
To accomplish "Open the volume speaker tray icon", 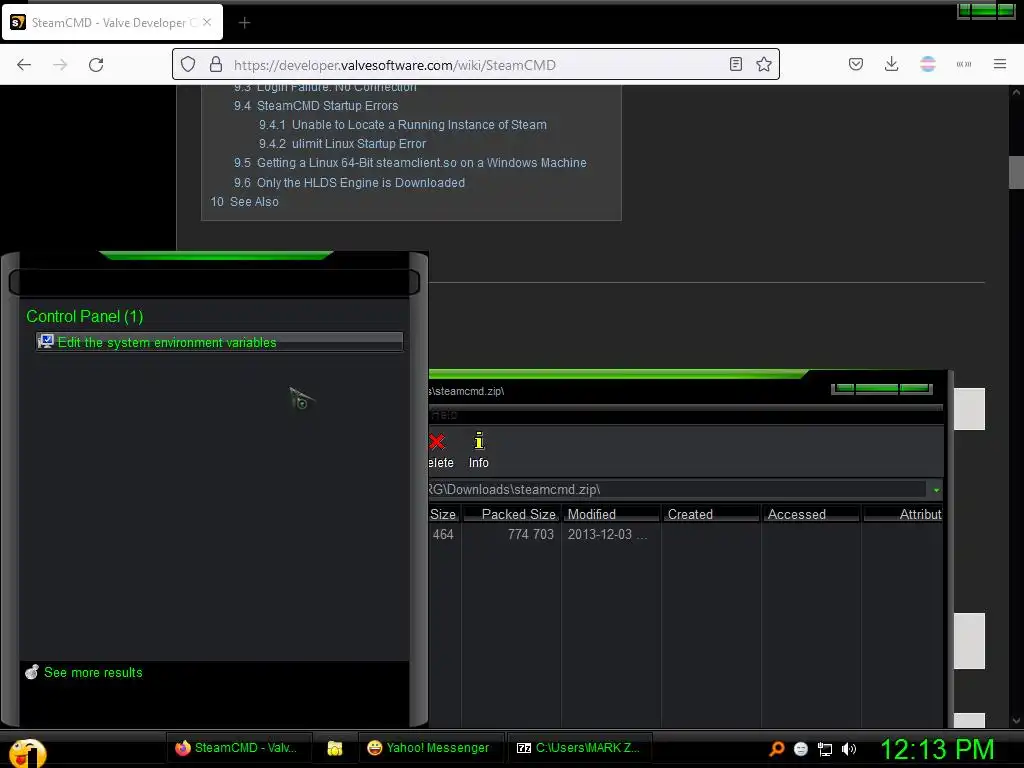I will click(848, 749).
